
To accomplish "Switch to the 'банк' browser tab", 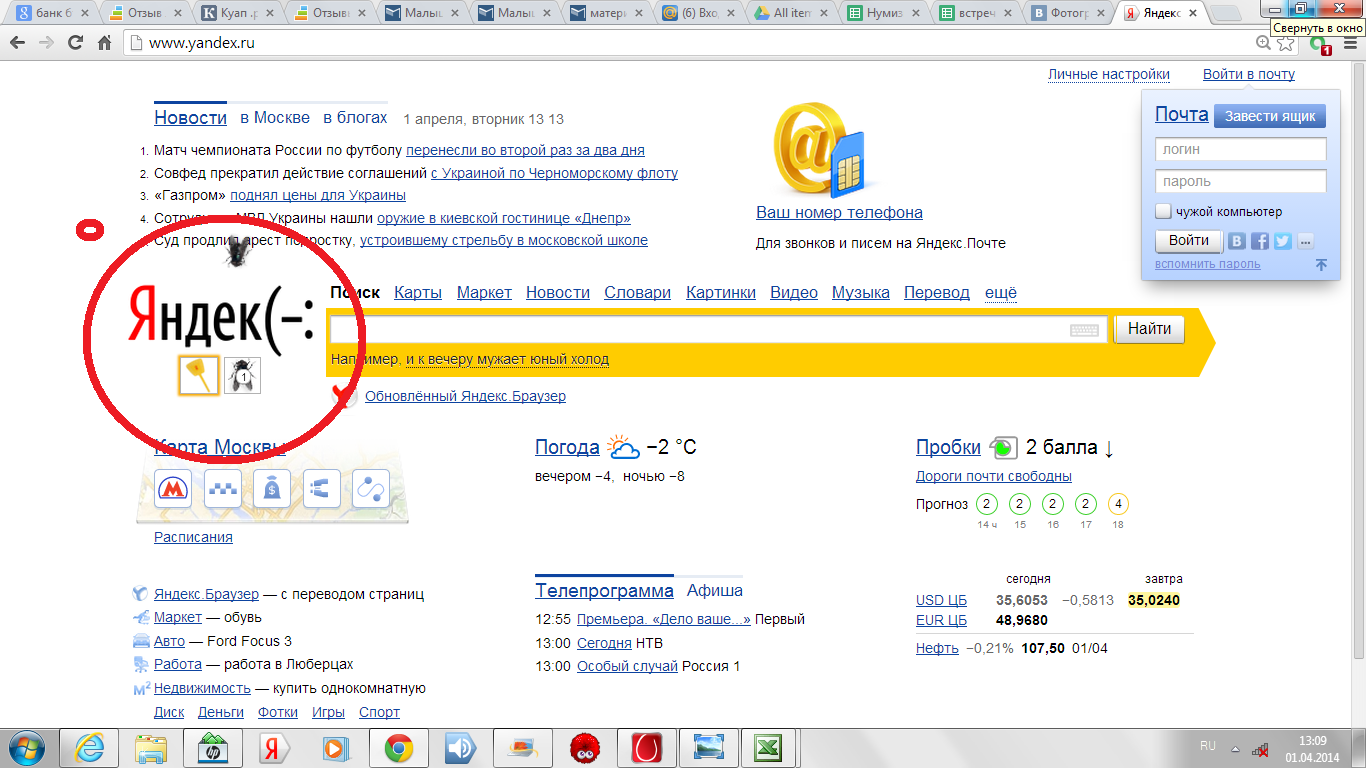I will 55,13.
